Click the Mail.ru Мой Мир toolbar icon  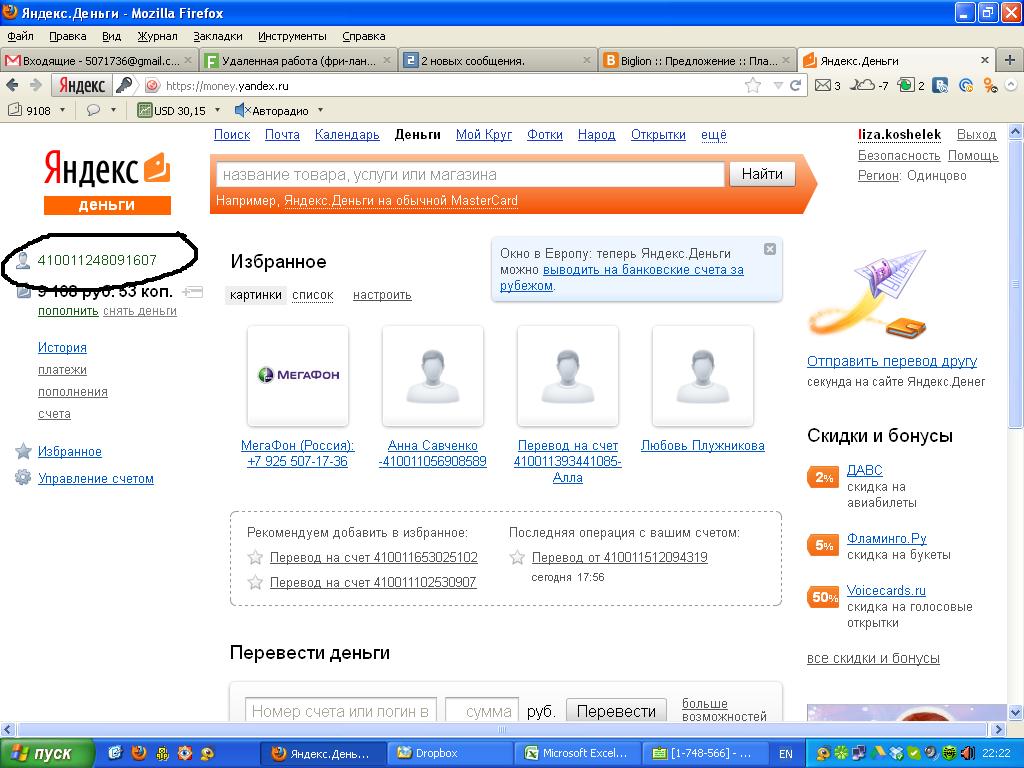966,85
